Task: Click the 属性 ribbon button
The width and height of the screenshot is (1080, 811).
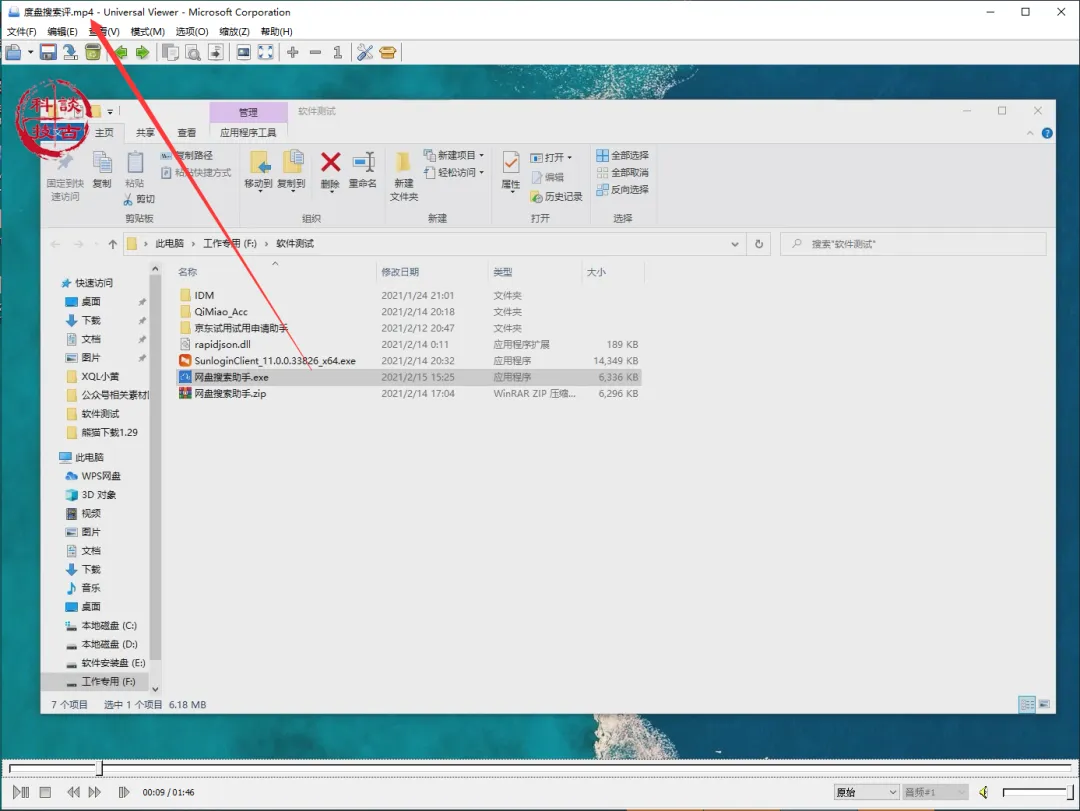Action: pyautogui.click(x=510, y=171)
